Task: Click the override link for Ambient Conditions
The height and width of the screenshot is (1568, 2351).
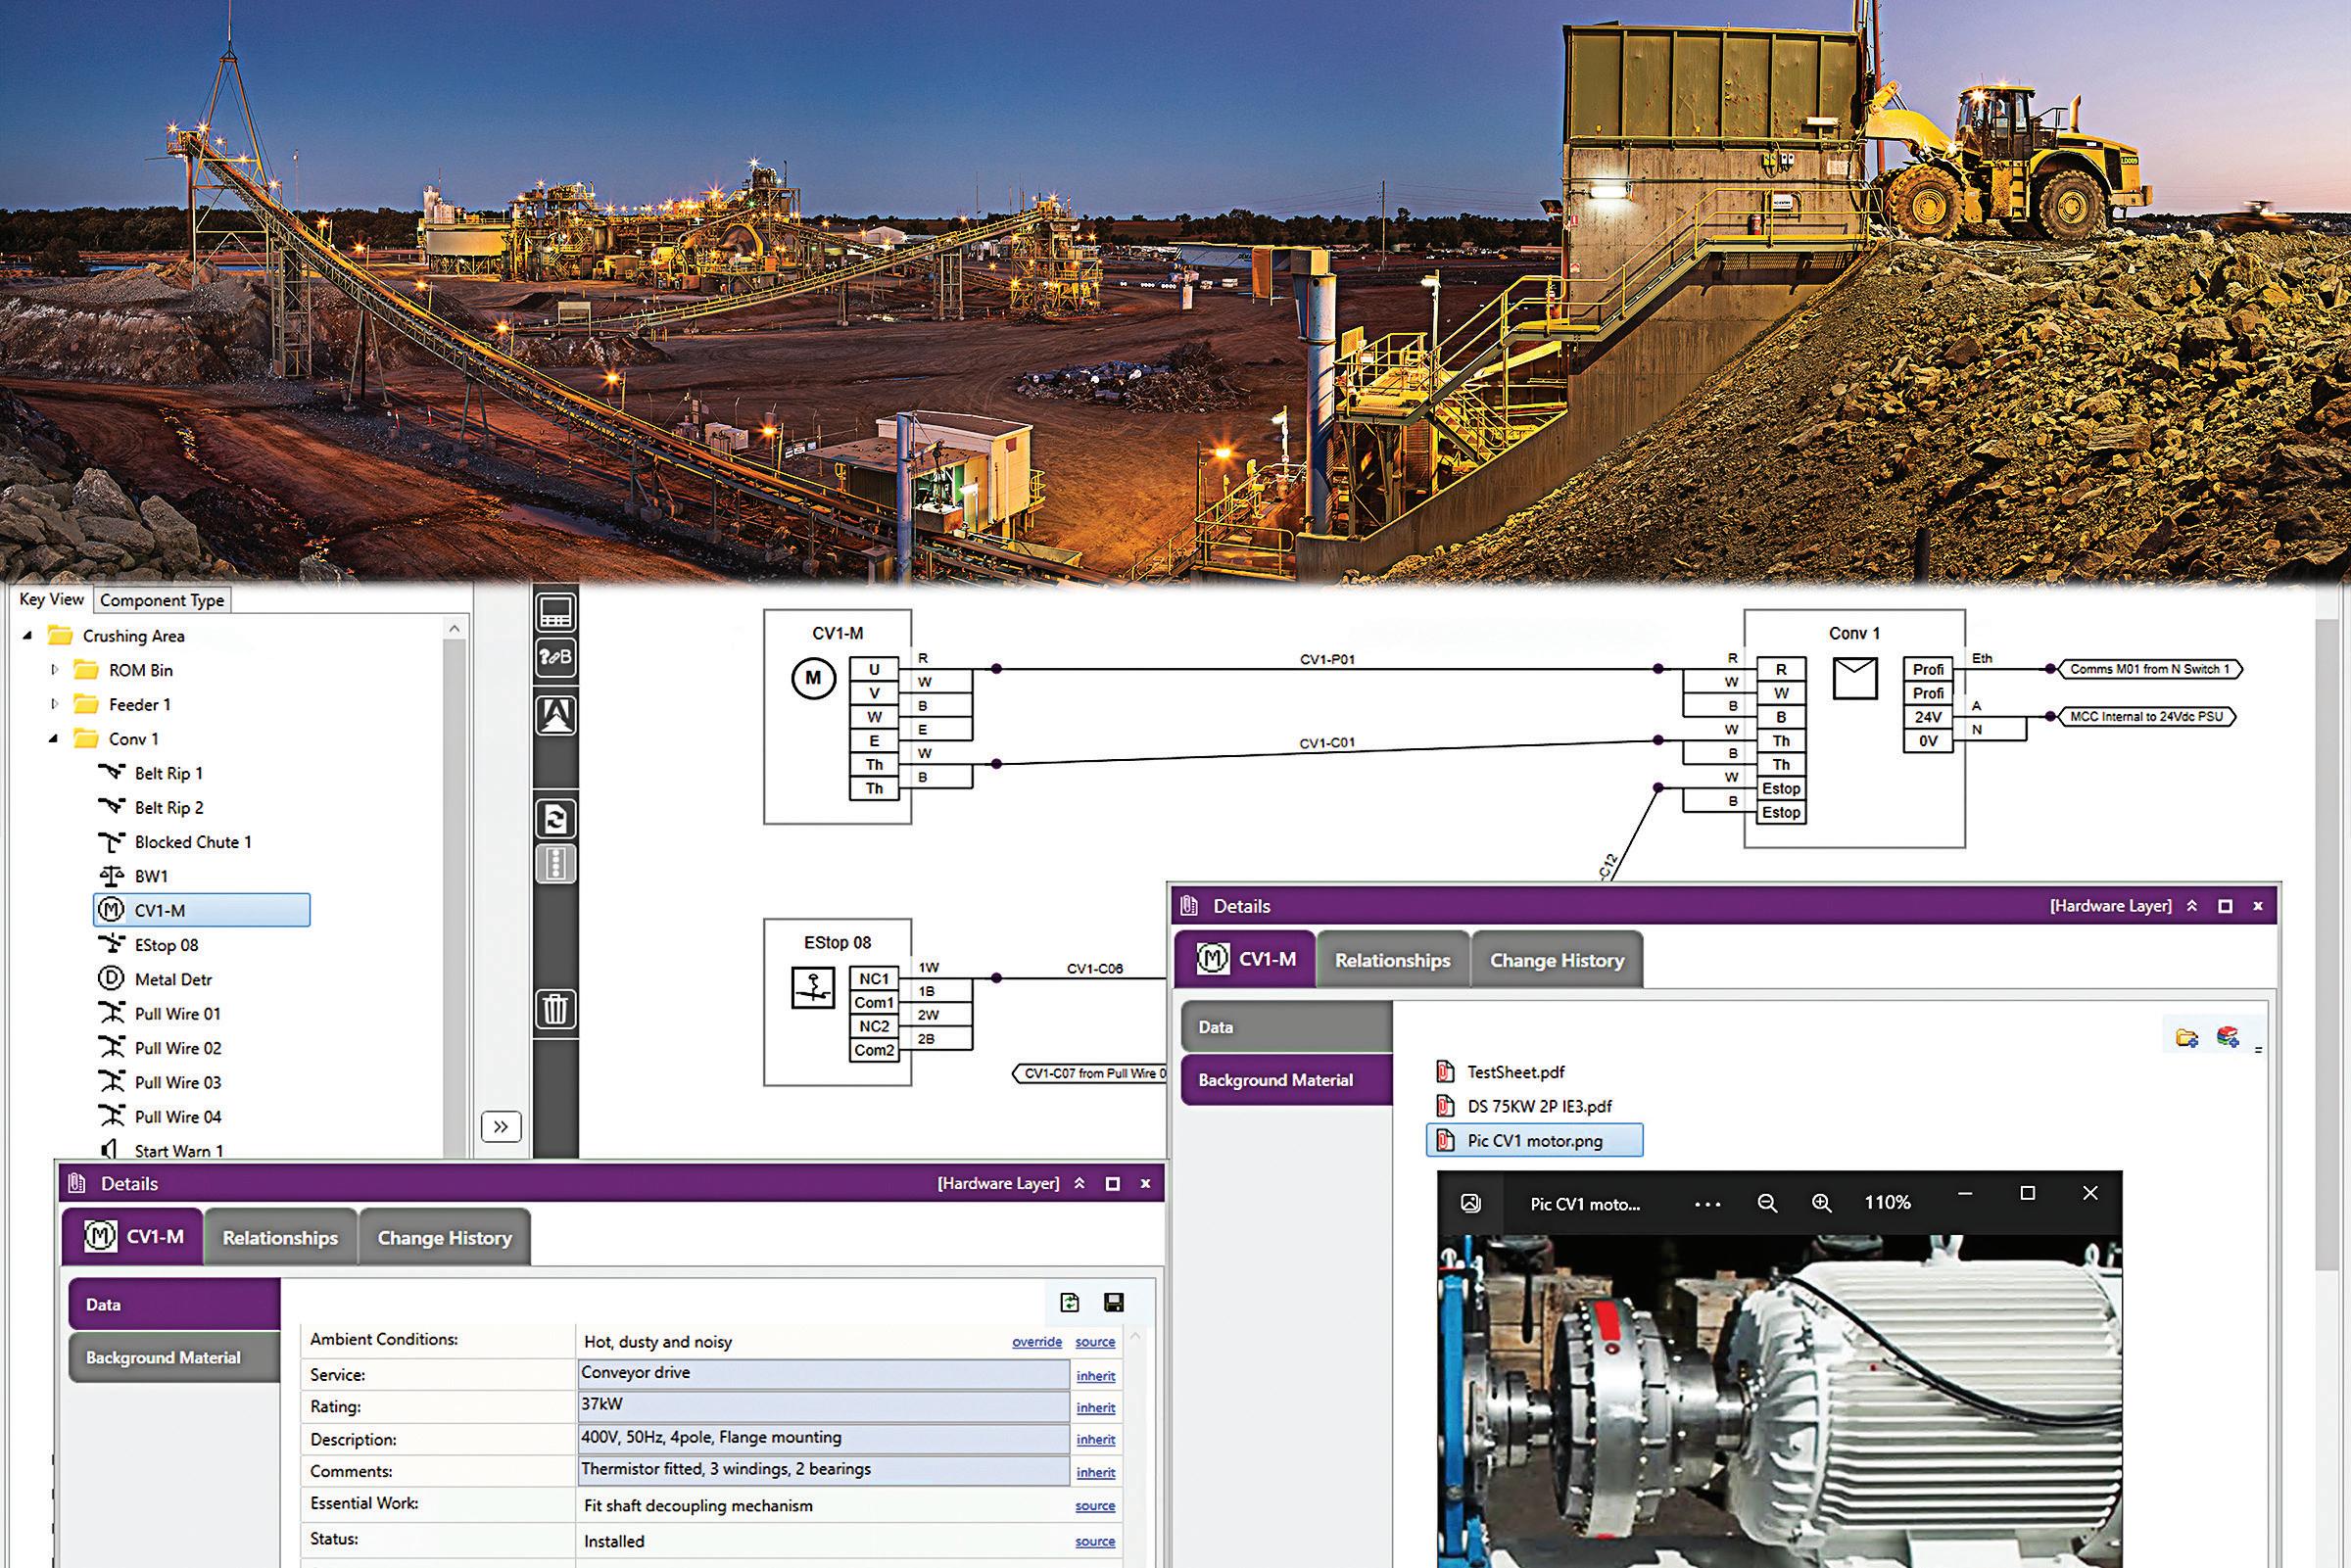Action: 1036,1342
